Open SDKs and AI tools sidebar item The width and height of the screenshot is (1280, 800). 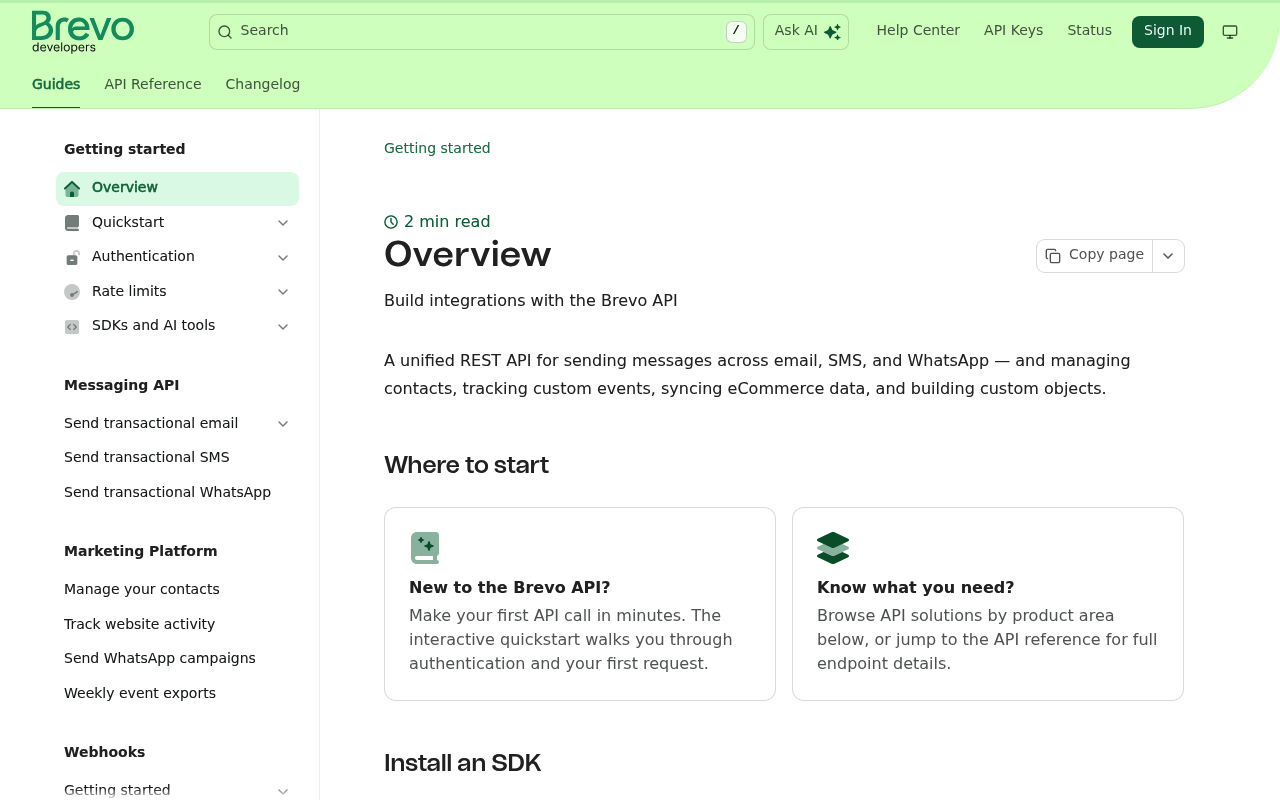point(177,326)
